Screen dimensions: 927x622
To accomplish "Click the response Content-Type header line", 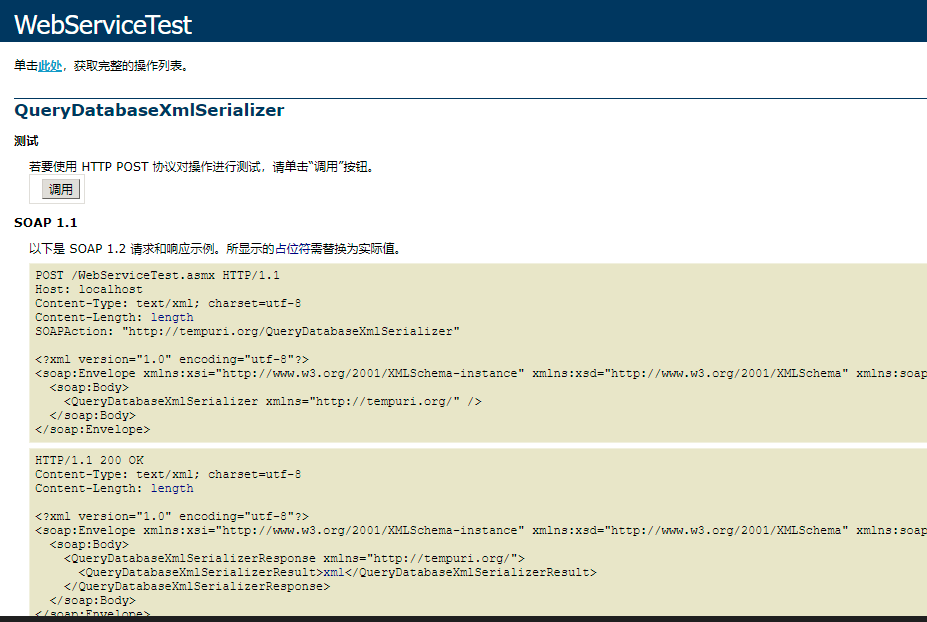I will (x=168, y=474).
